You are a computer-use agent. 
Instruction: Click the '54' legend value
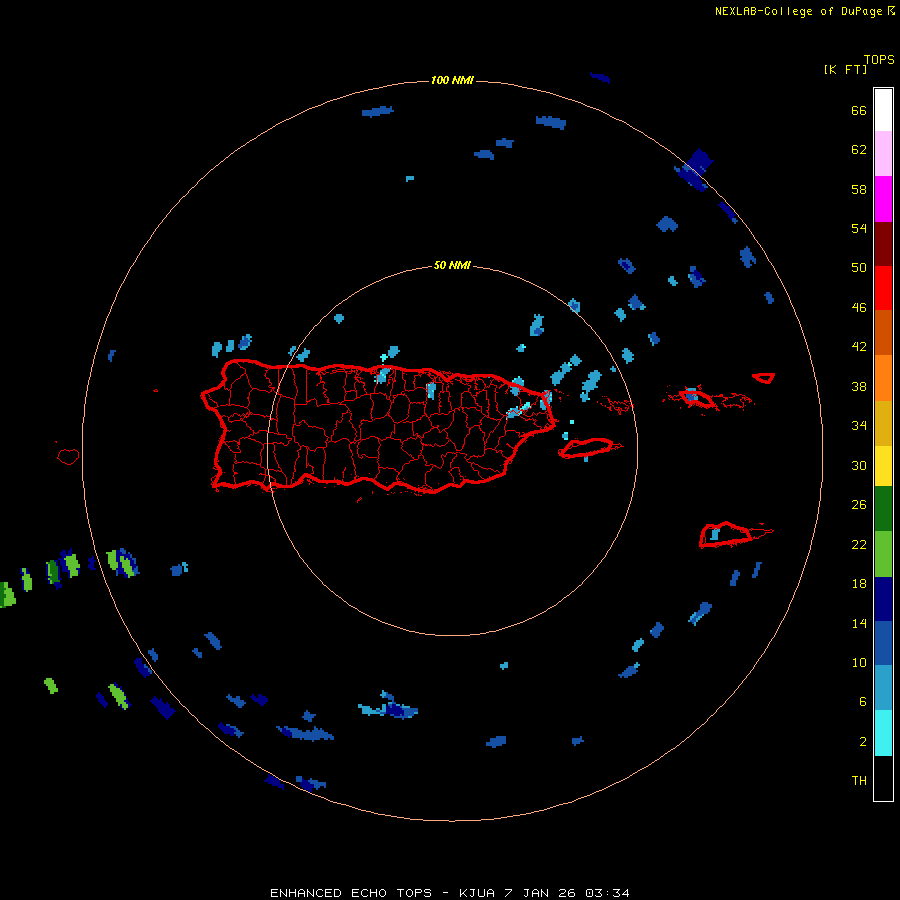coord(859,228)
